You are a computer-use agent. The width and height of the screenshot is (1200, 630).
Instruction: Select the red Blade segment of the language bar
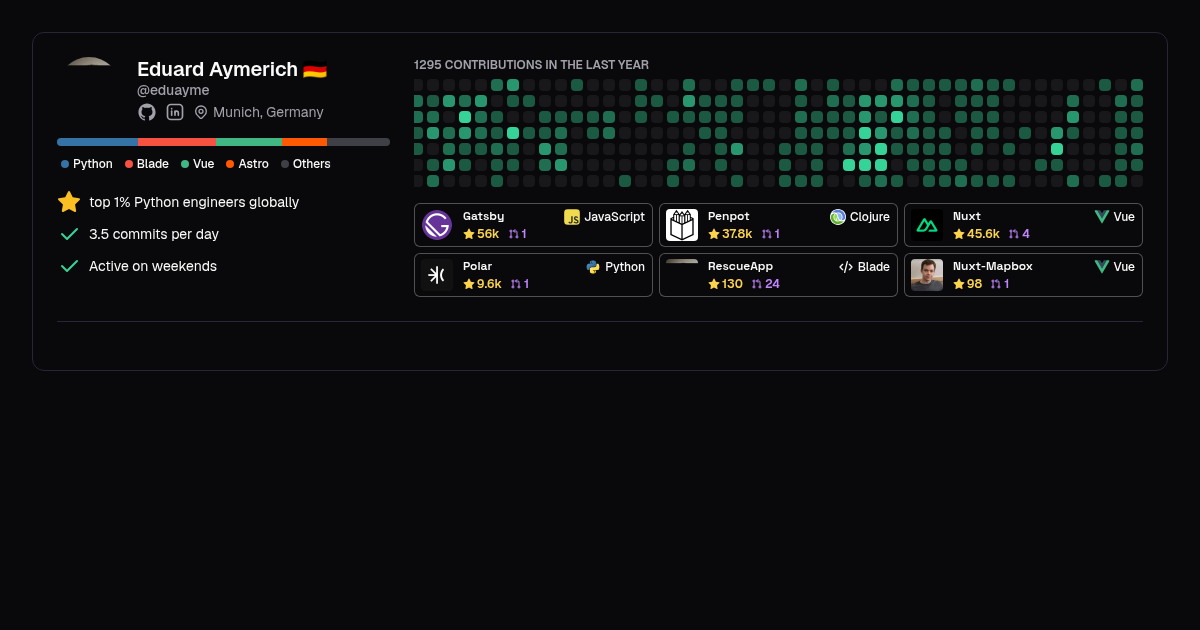[x=177, y=142]
